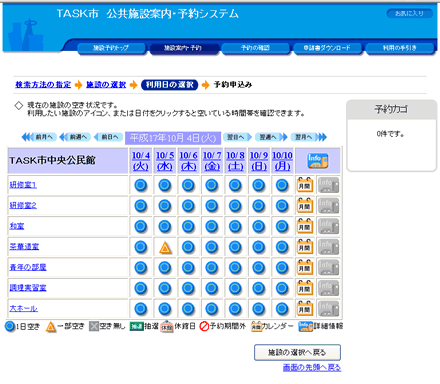440x384 pixels.
Task: Select 10/10 availability circle for 調理実習室
Action: [x=282, y=288]
